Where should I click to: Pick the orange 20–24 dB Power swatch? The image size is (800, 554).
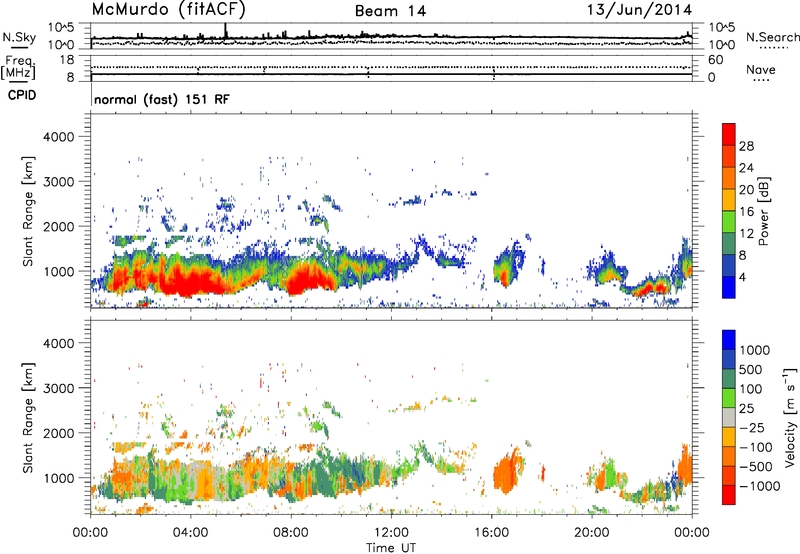729,179
